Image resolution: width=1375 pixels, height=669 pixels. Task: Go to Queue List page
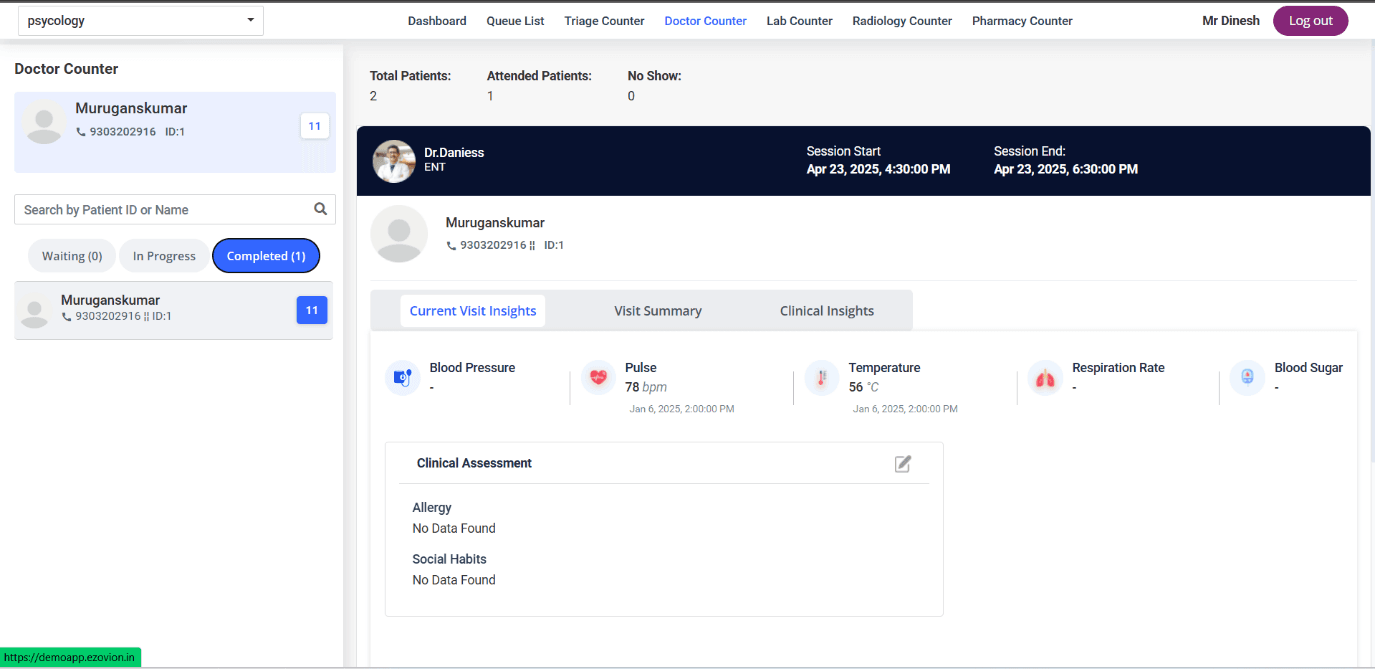click(515, 21)
